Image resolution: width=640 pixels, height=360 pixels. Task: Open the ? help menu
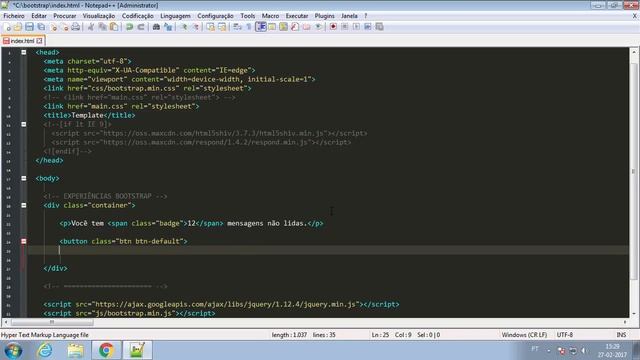366,16
